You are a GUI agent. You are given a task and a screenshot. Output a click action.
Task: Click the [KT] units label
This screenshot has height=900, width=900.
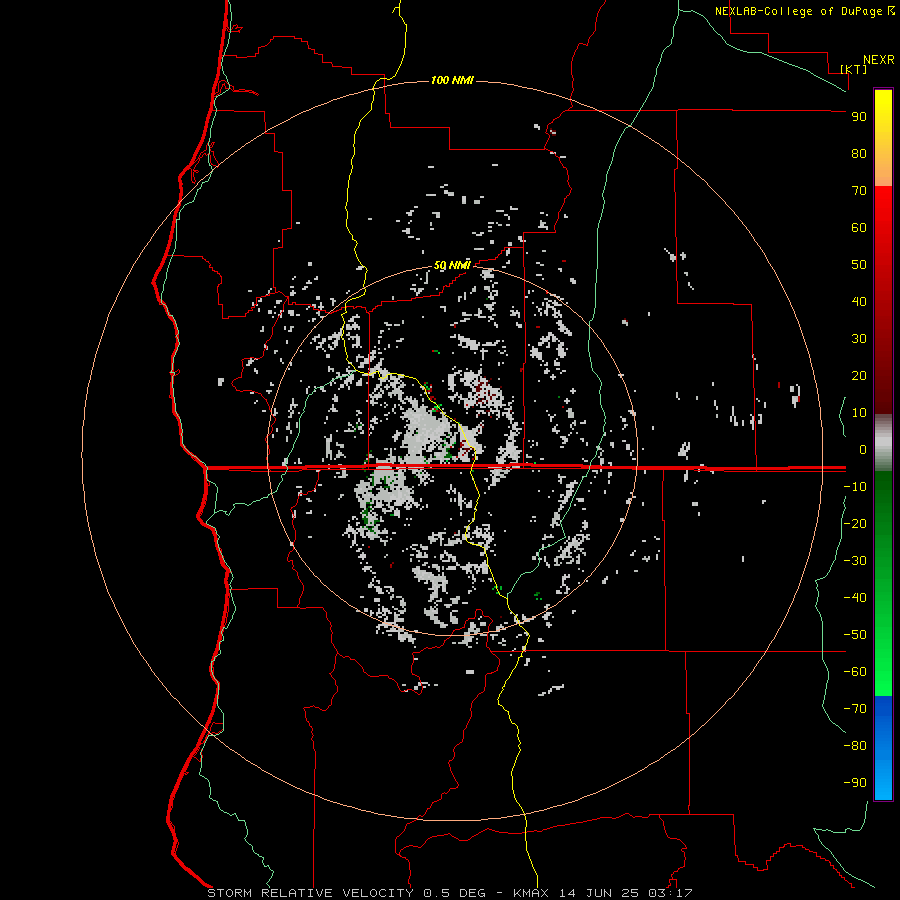click(854, 69)
